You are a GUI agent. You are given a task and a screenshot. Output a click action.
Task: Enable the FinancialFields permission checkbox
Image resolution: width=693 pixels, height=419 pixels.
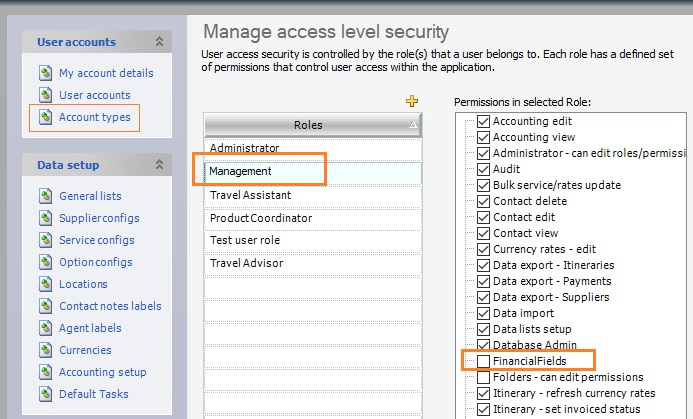[484, 359]
